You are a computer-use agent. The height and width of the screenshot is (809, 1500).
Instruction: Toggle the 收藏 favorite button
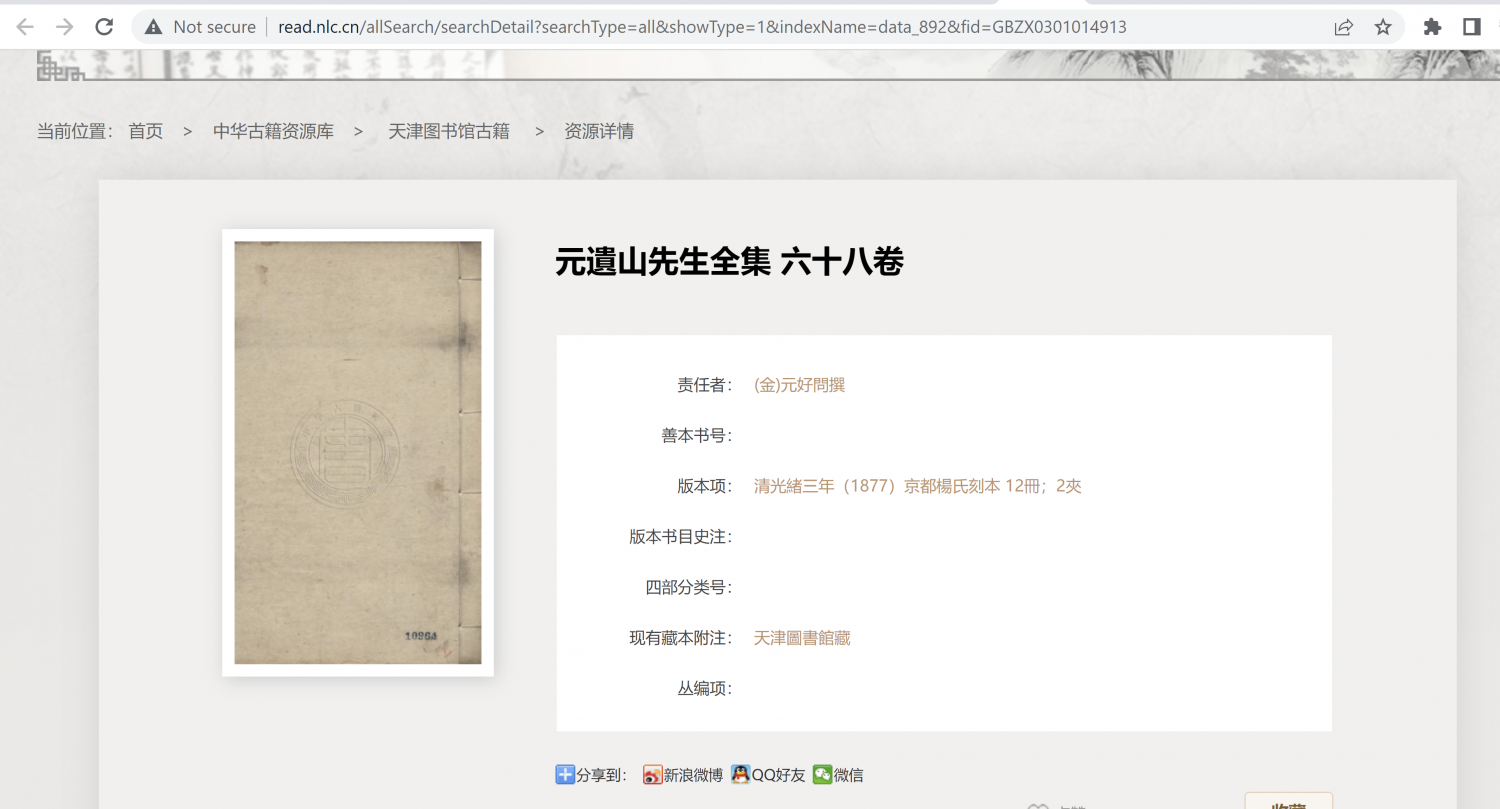click(x=1288, y=804)
